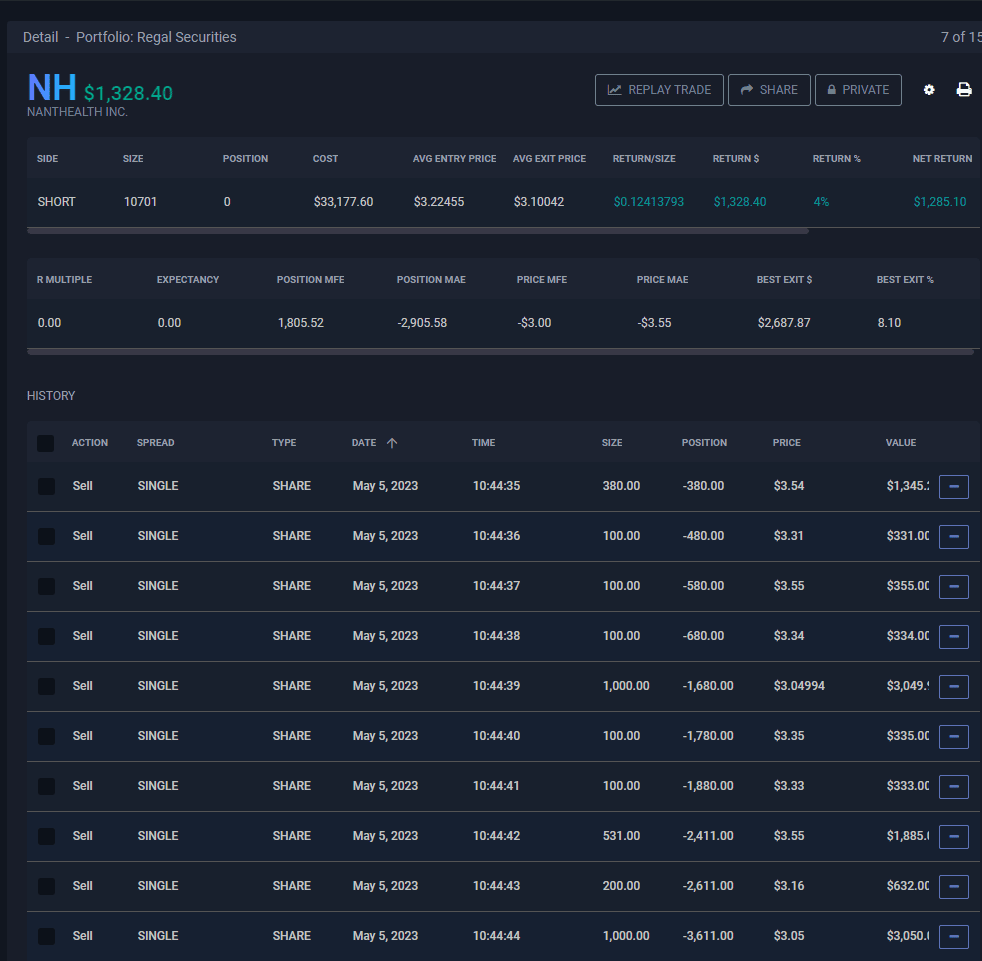This screenshot has width=982, height=961.
Task: Click the print icon
Action: coord(964,90)
